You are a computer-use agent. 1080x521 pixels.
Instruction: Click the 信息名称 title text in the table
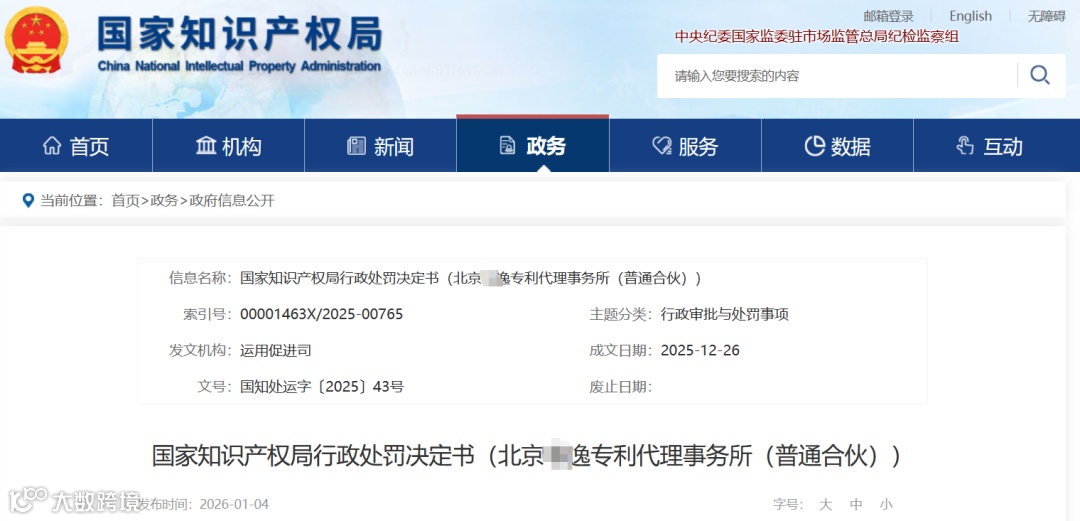470,278
